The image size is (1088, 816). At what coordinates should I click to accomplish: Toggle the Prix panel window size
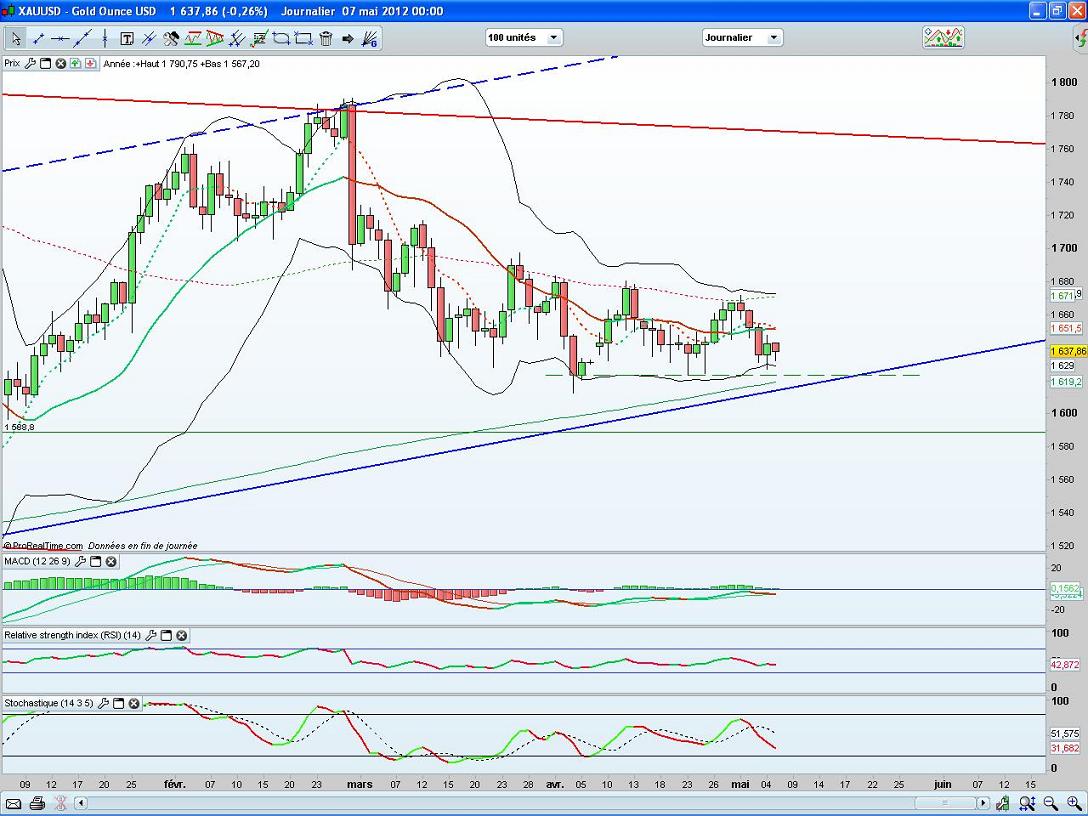click(x=46, y=63)
